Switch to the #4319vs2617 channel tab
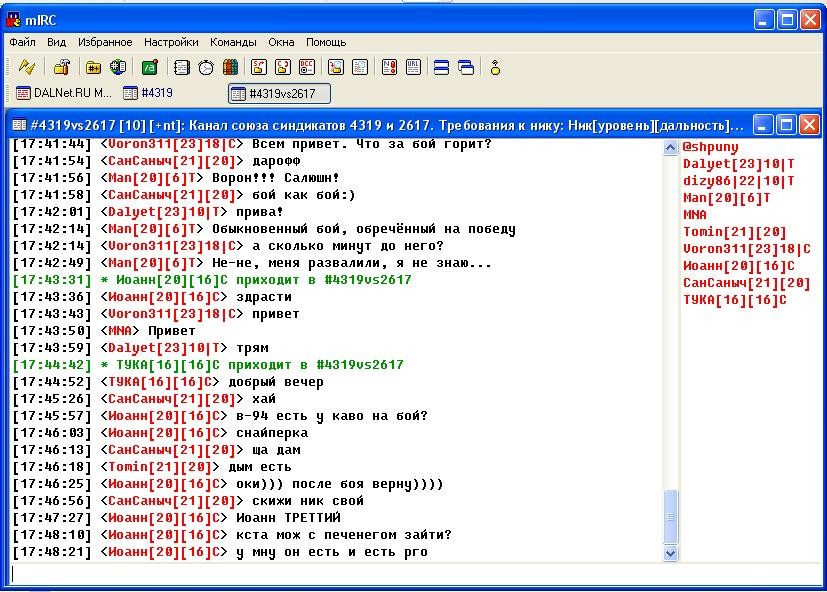The width and height of the screenshot is (827, 592). pyautogui.click(x=280, y=93)
